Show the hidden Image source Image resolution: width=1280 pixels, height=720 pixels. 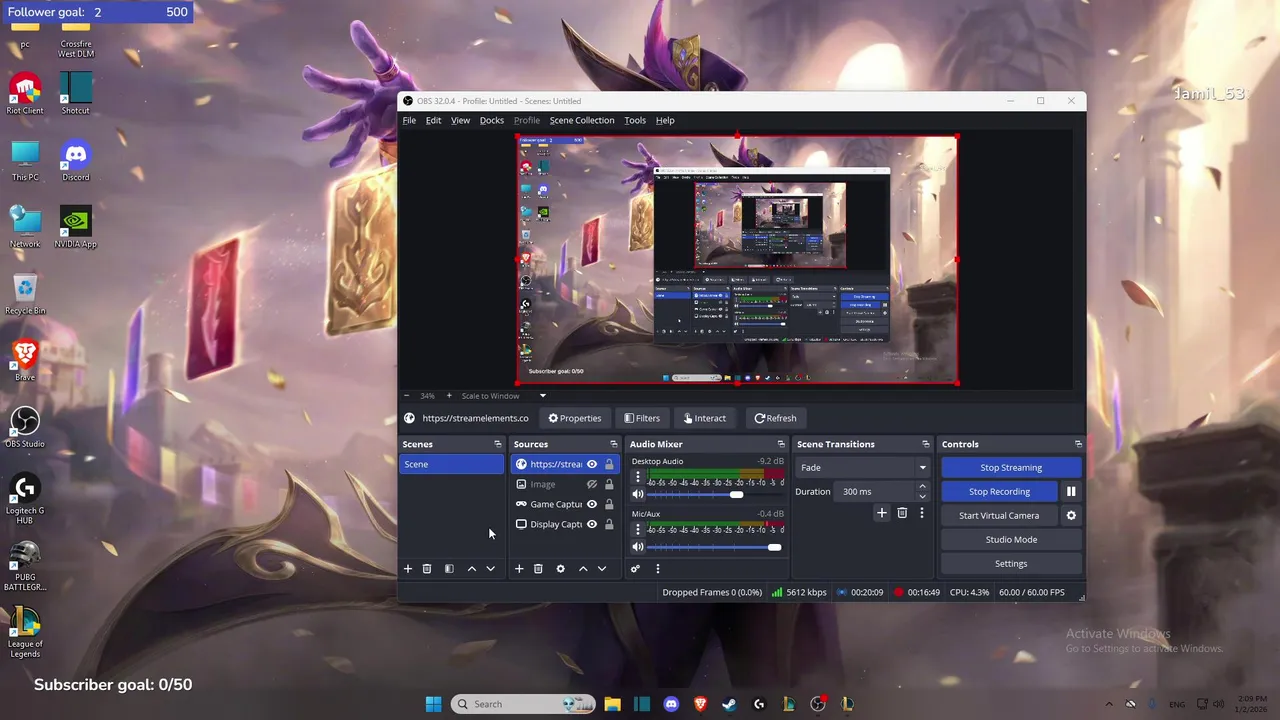click(592, 484)
